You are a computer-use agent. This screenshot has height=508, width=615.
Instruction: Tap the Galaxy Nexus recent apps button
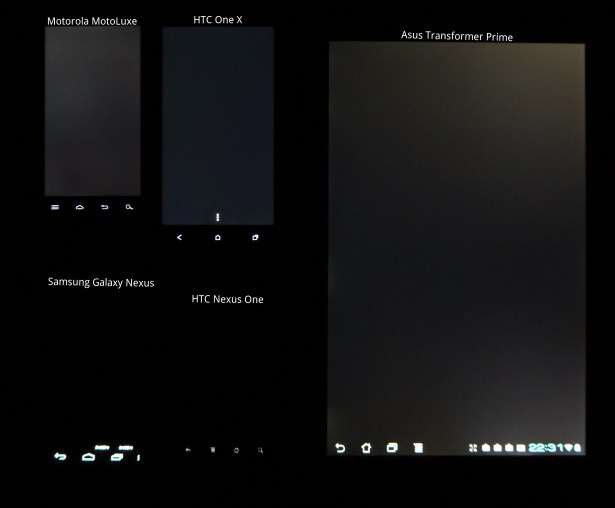point(116,457)
